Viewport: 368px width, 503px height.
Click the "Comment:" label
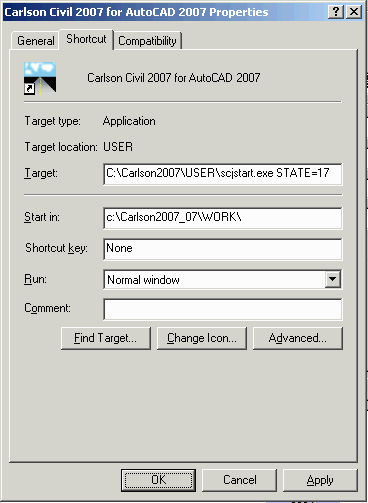[47, 308]
